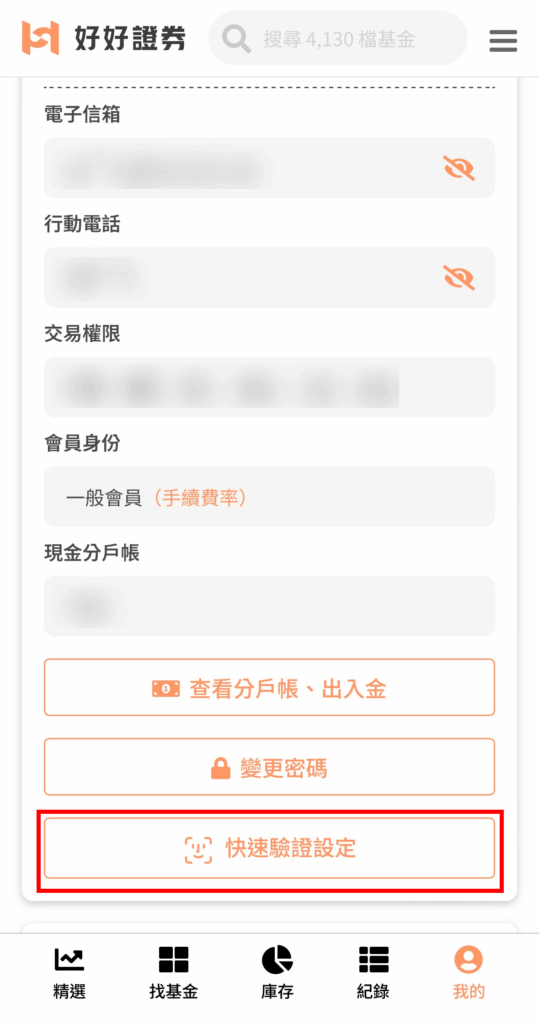Image resolution: width=539 pixels, height=1024 pixels.
Task: Click the 手續費率 link
Action: click(x=200, y=498)
